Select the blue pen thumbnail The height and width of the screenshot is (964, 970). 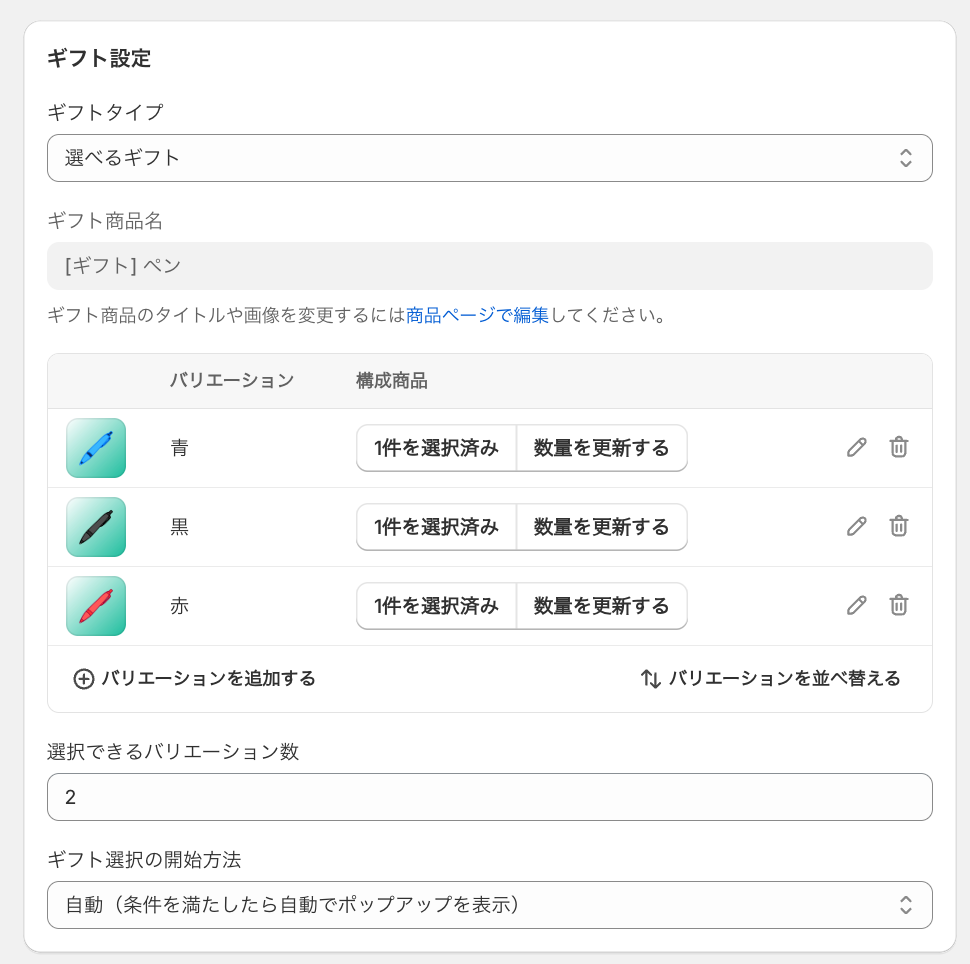tap(96, 448)
